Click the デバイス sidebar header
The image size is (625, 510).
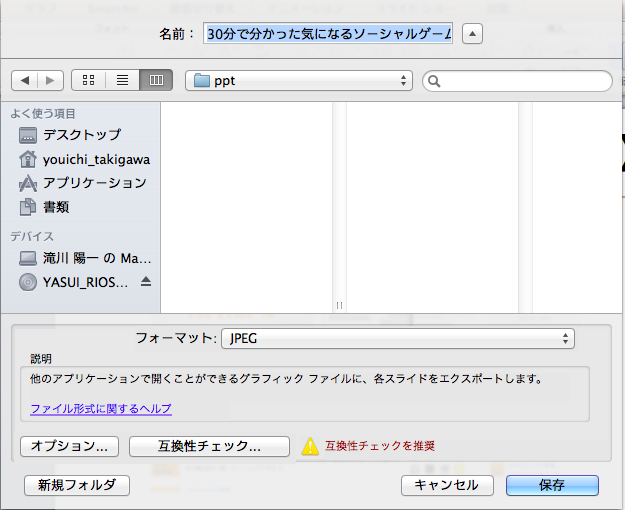coord(32,236)
